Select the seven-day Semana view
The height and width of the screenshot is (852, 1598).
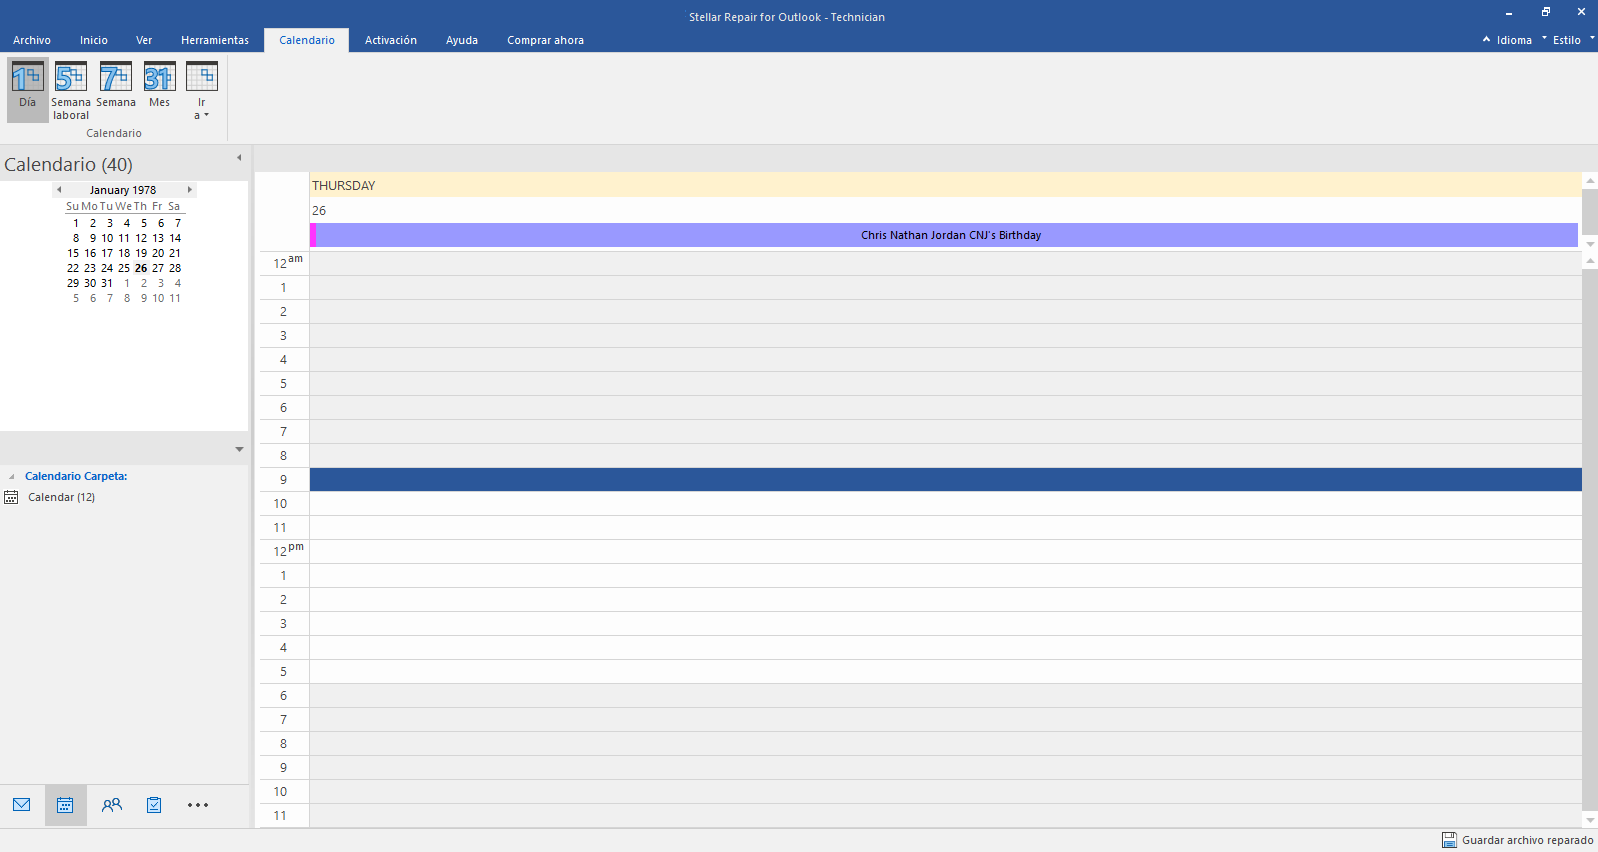click(116, 86)
